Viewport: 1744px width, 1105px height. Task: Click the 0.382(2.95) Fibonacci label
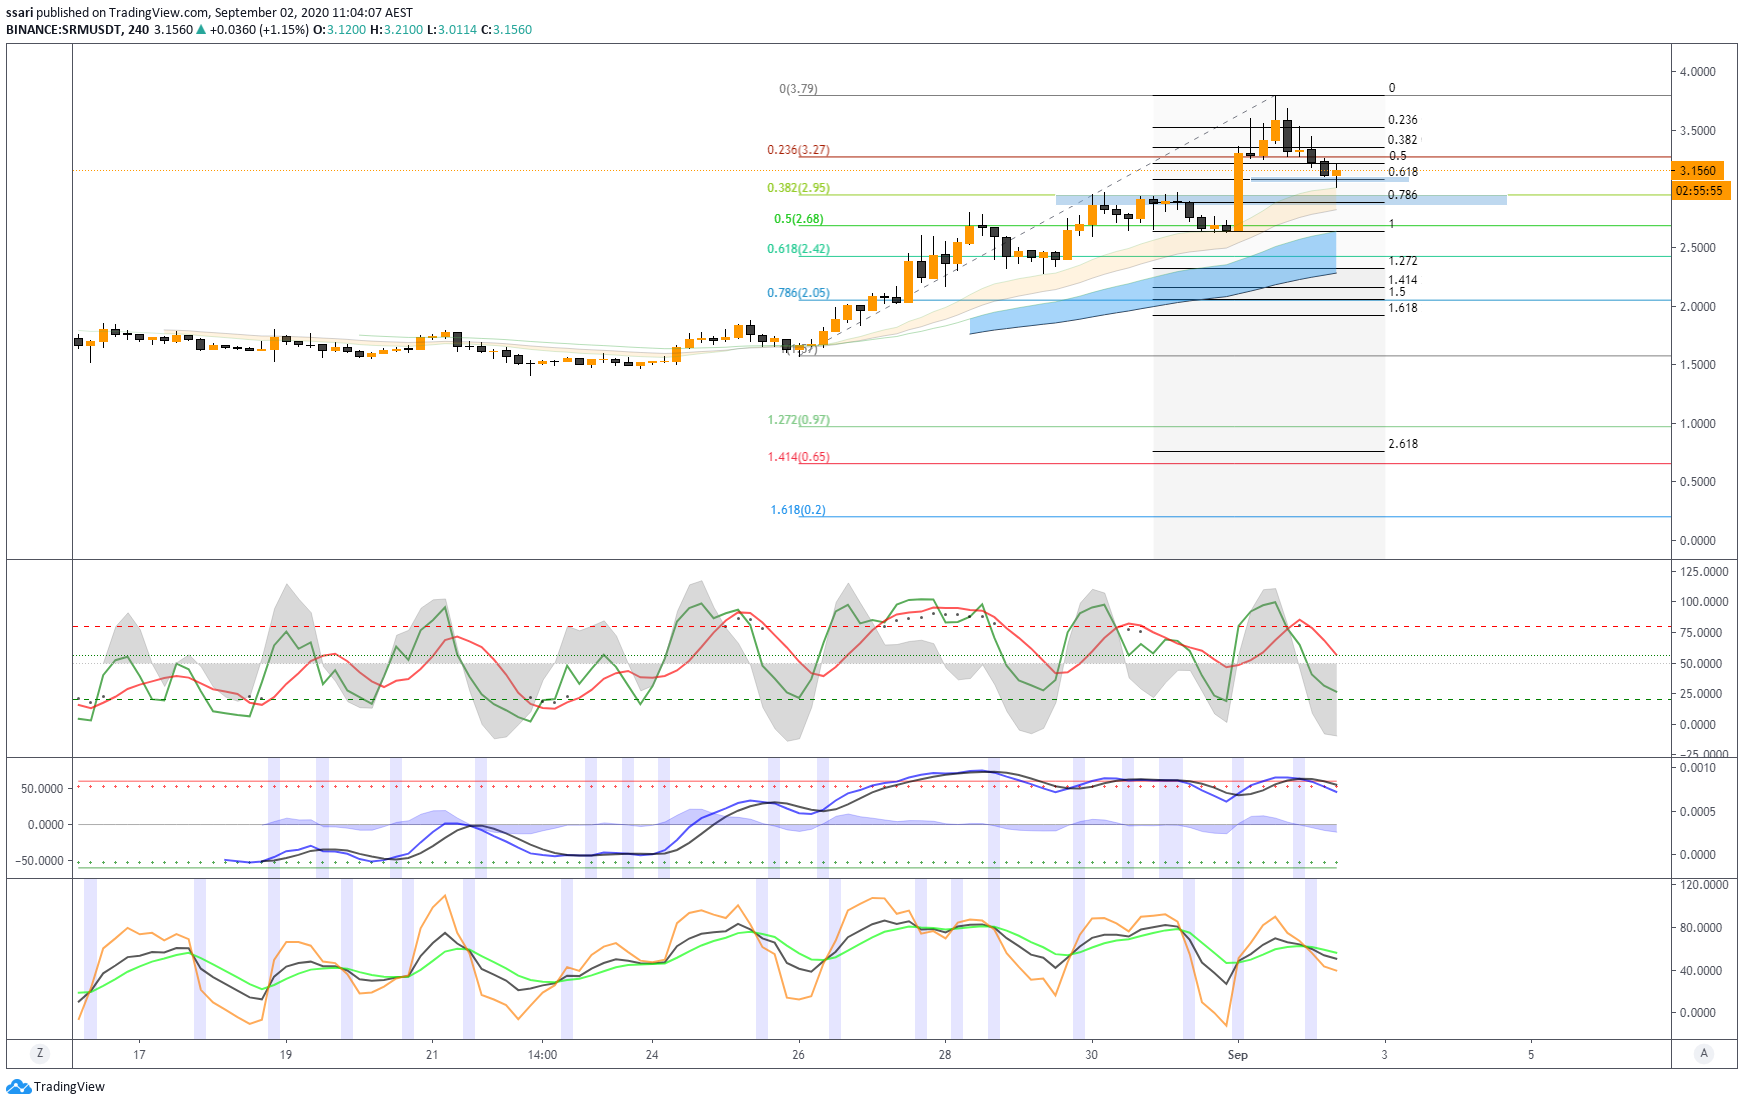[798, 188]
